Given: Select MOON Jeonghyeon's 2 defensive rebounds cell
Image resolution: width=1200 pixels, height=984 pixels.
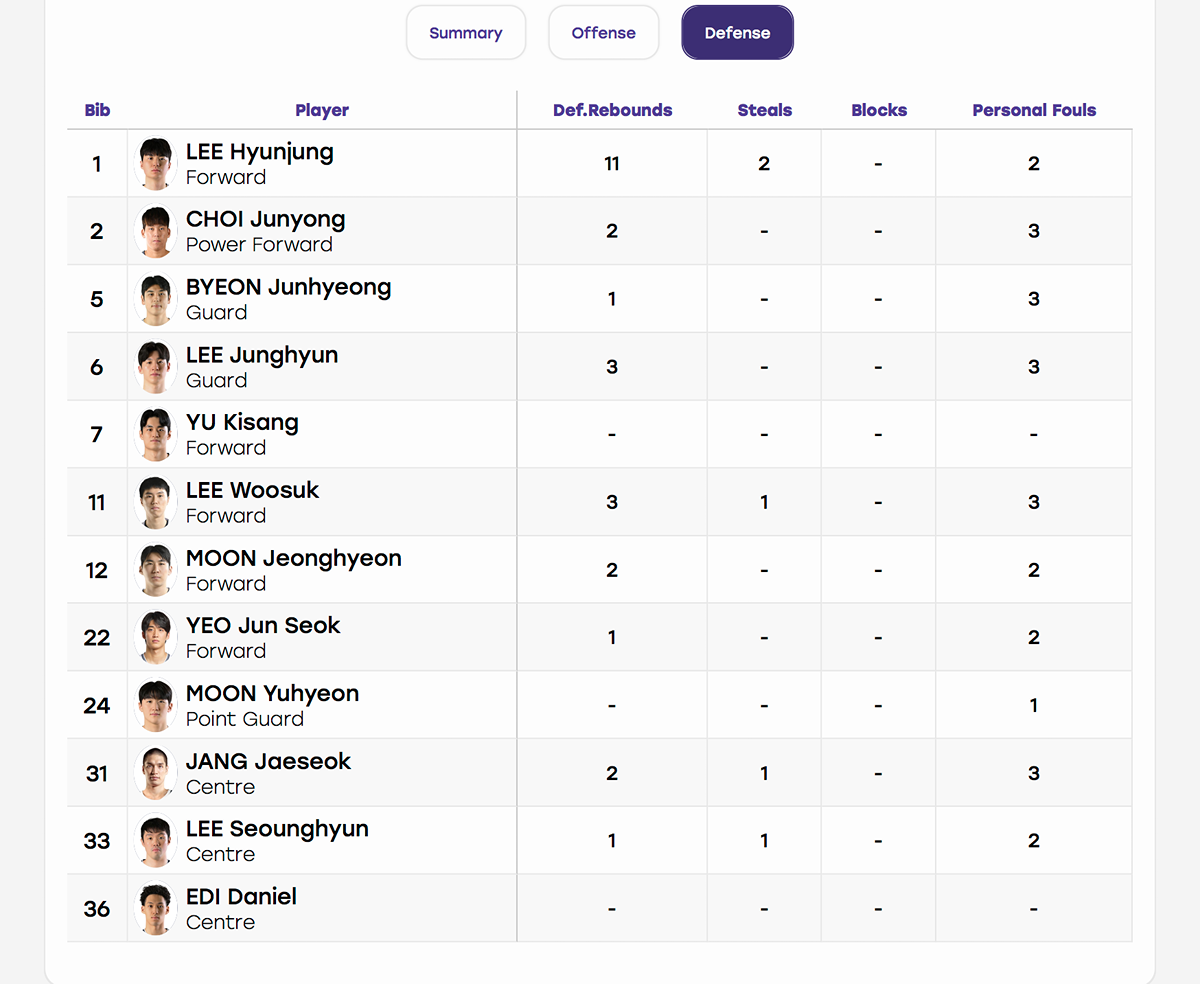Looking at the screenshot, I should click(612, 570).
